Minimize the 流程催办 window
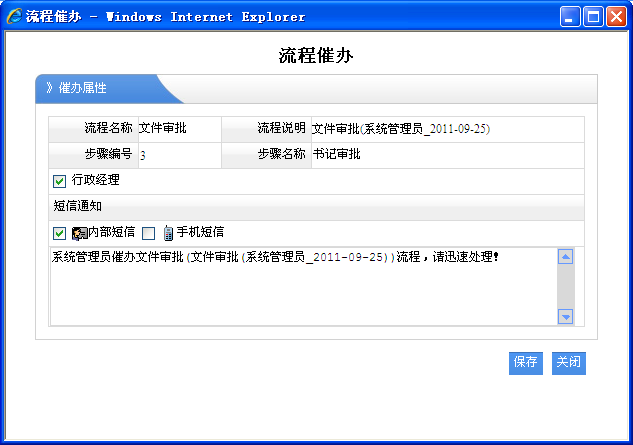Viewport: 633px width, 445px height. 570,16
